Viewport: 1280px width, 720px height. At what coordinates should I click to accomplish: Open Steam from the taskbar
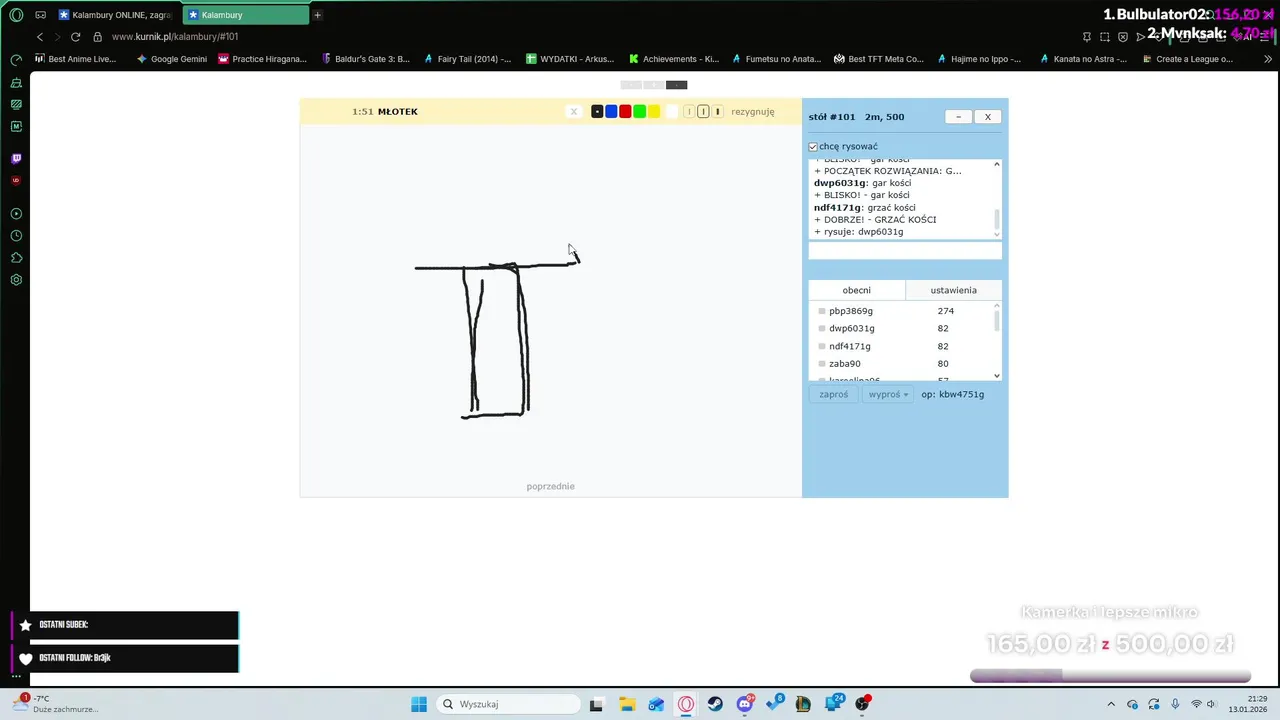pos(715,704)
